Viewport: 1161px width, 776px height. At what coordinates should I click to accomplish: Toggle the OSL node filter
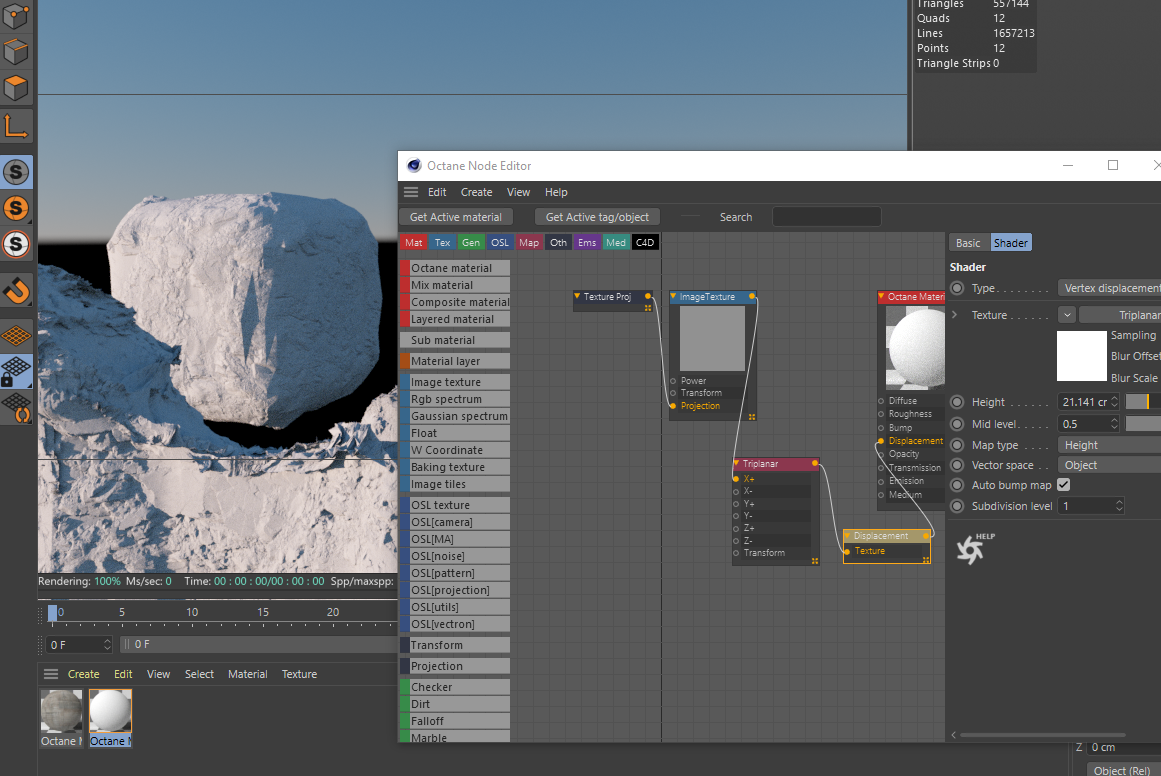tap(500, 242)
